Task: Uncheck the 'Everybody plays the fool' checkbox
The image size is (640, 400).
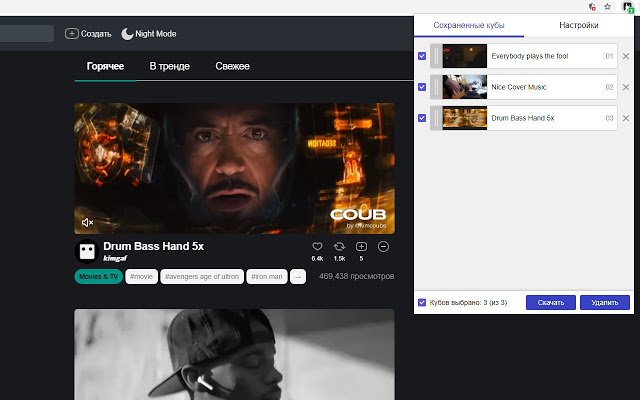Action: (422, 57)
